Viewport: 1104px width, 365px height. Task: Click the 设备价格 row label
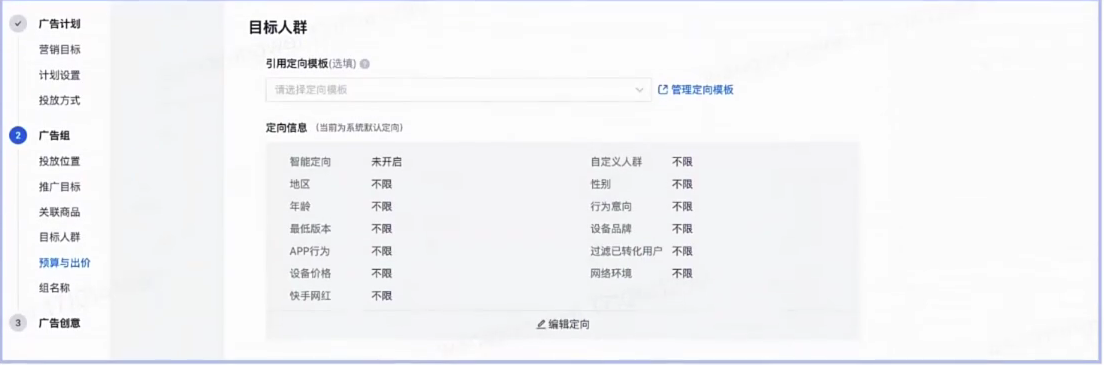(x=310, y=273)
